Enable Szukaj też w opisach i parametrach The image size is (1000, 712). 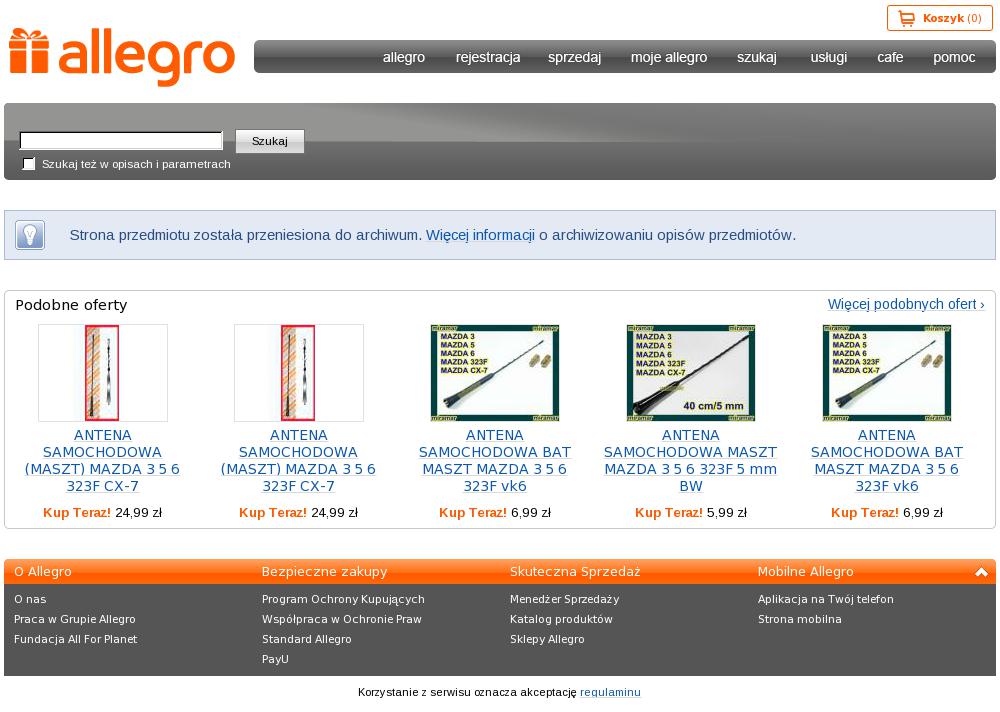[x=29, y=164]
